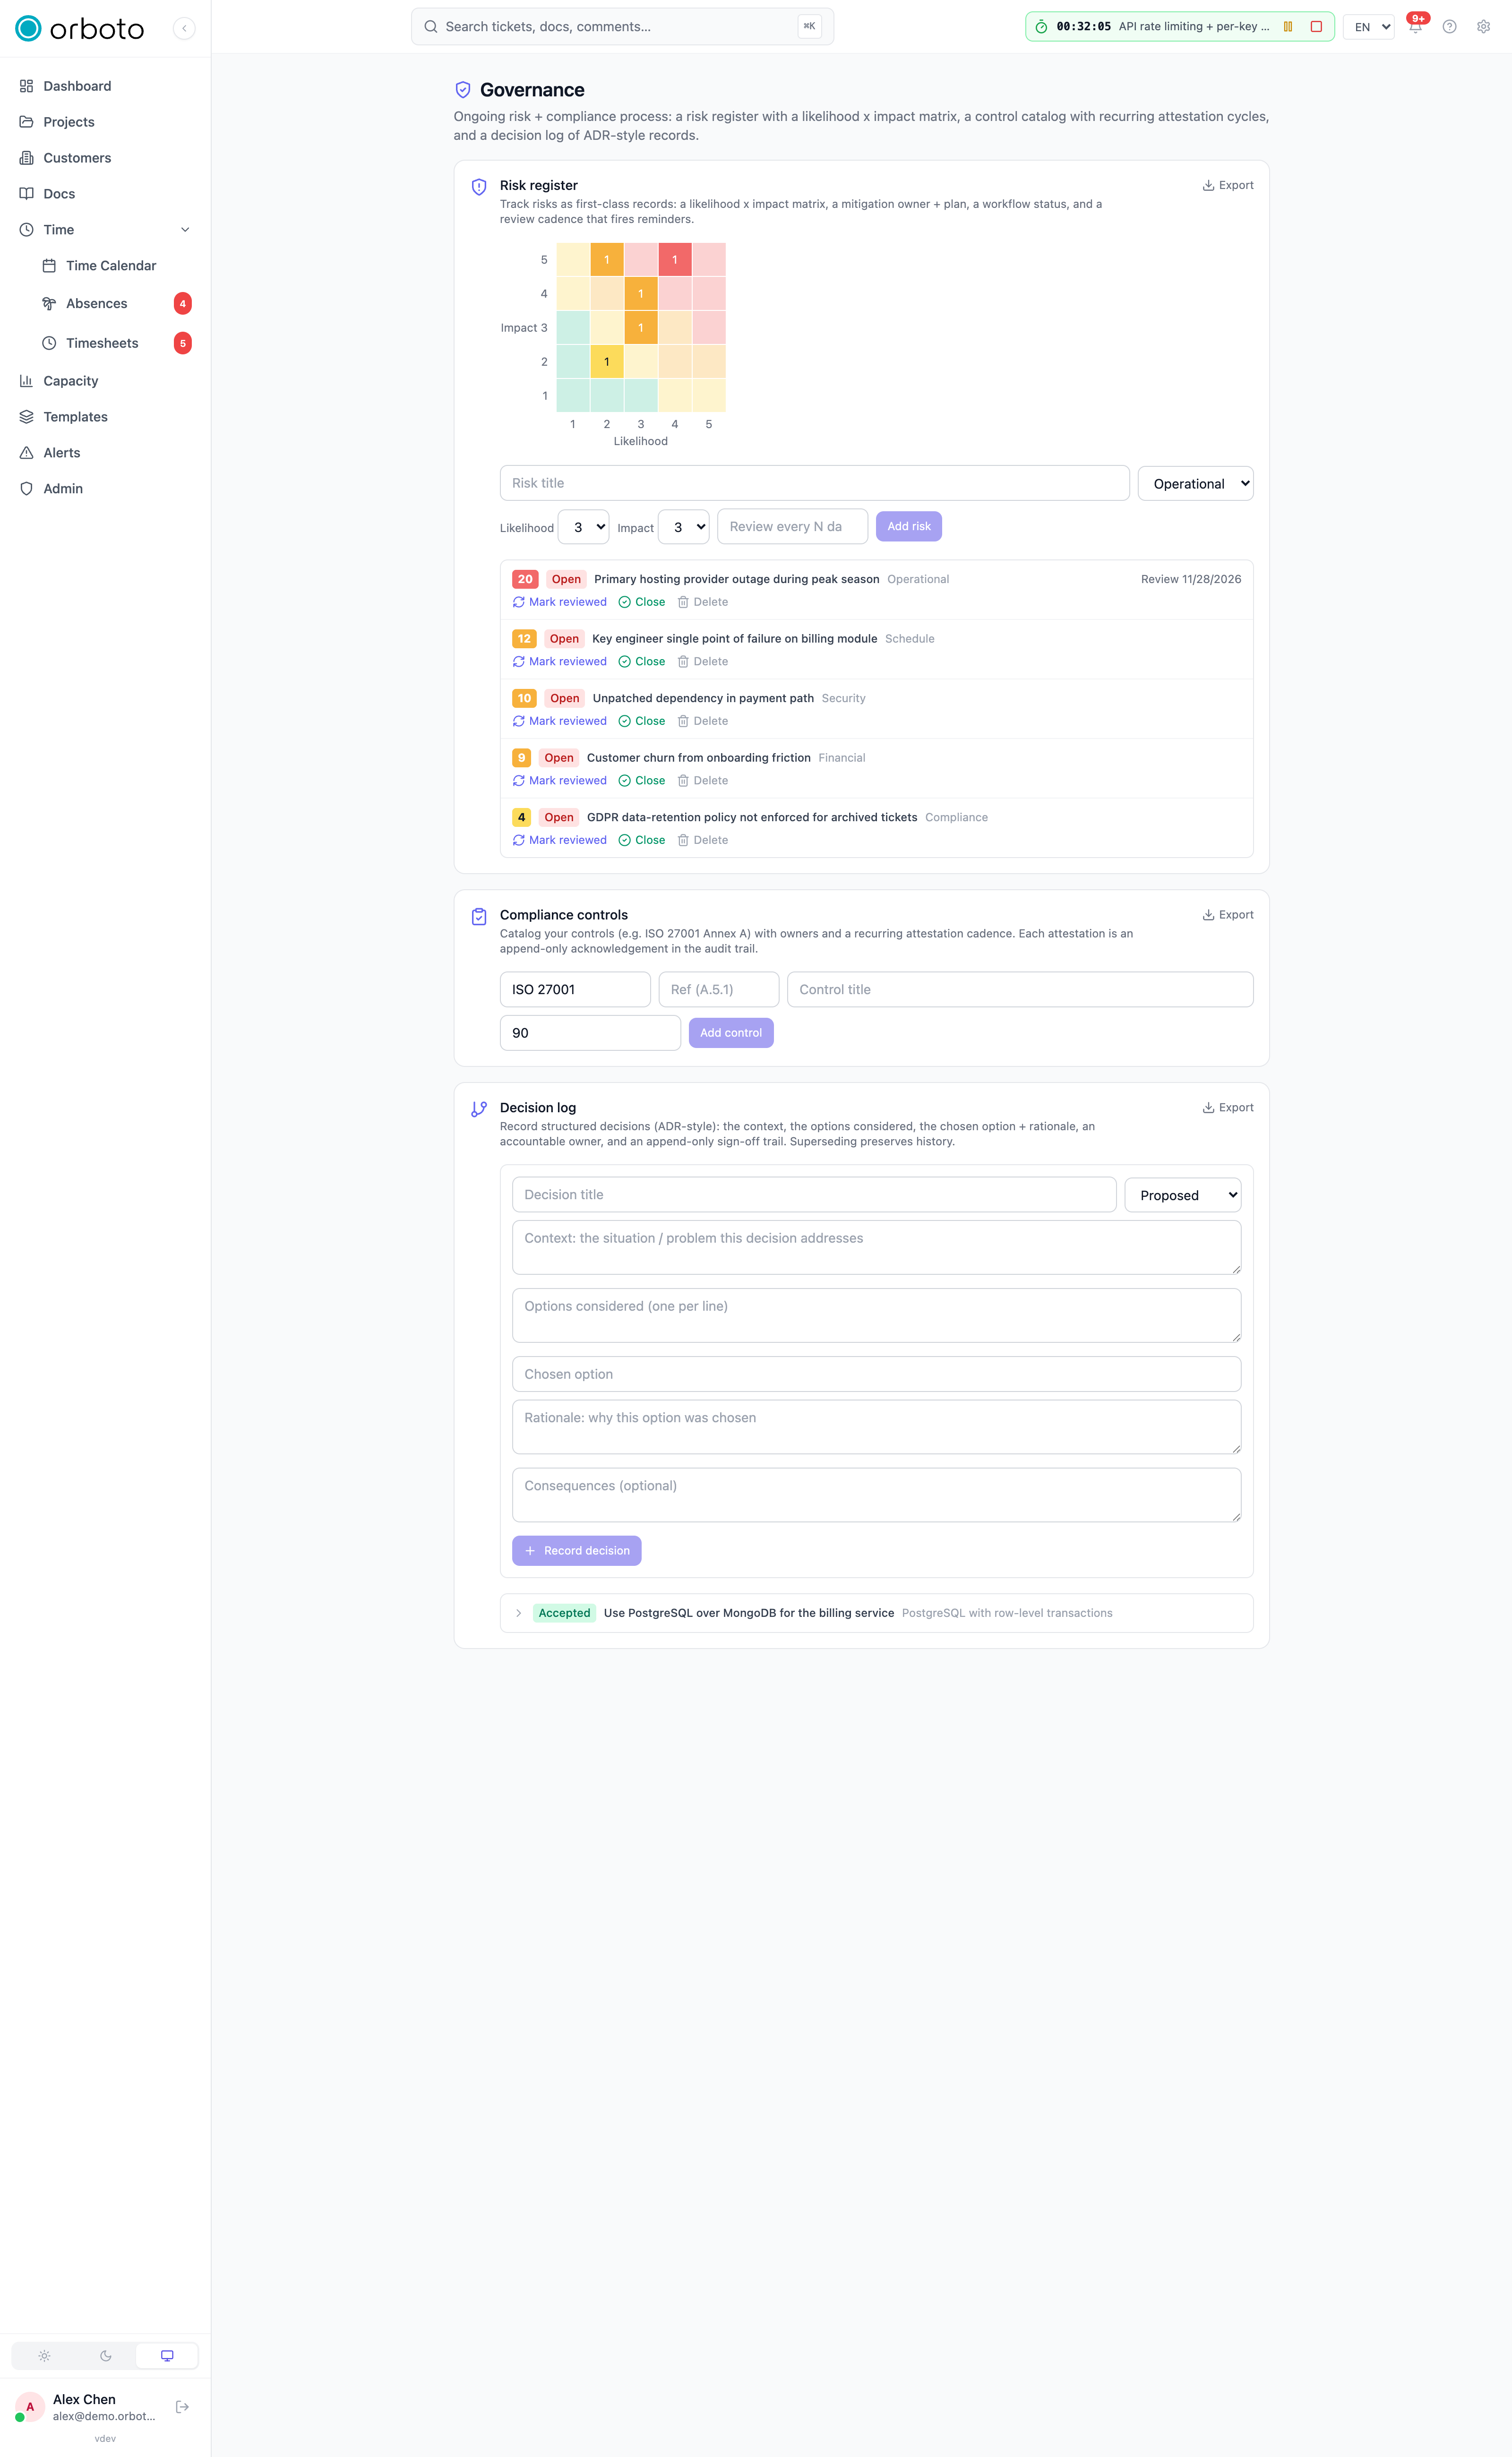Image resolution: width=1512 pixels, height=2457 pixels.
Task: Delete the Primary hosting provider outage risk
Action: (703, 602)
